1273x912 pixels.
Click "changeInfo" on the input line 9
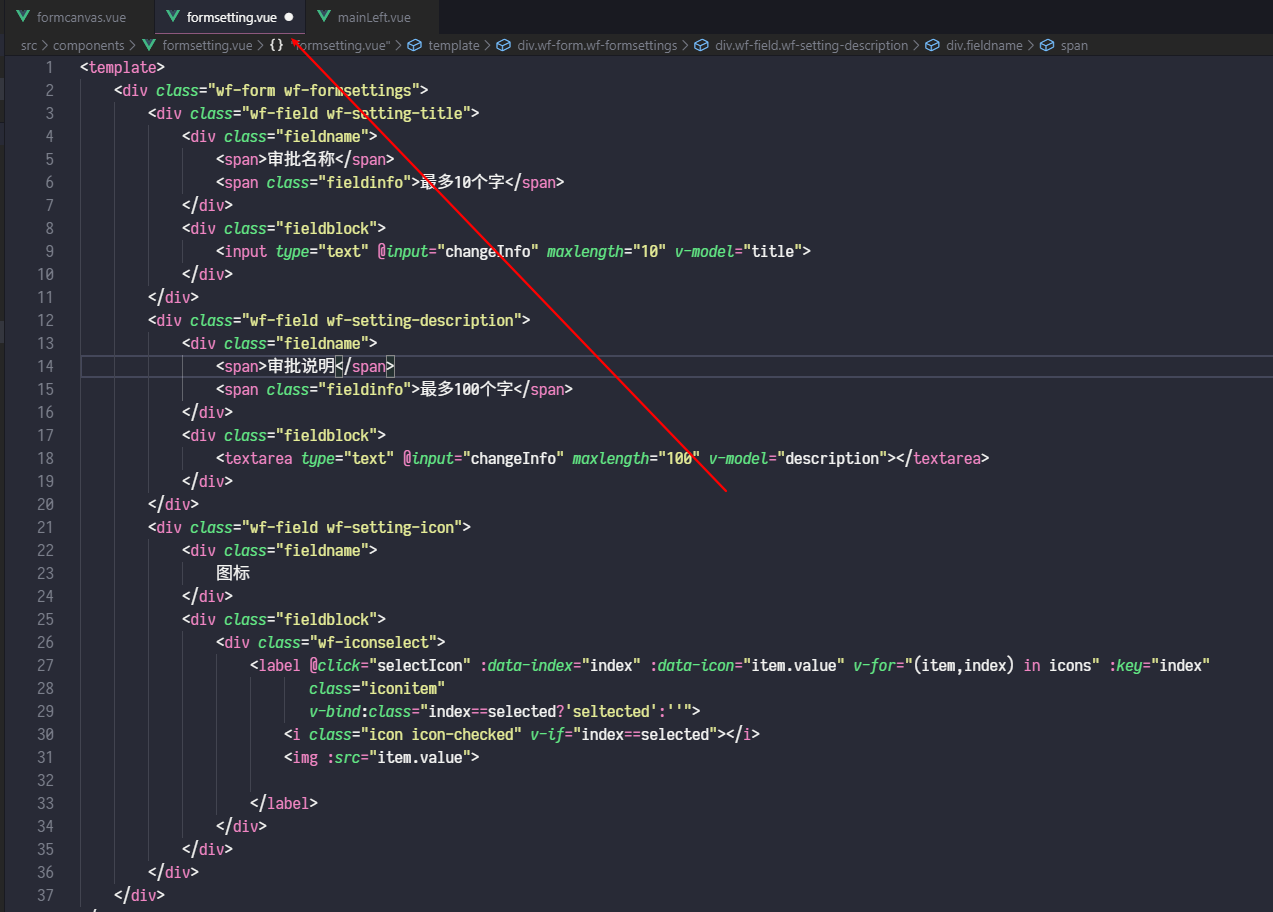[488, 251]
